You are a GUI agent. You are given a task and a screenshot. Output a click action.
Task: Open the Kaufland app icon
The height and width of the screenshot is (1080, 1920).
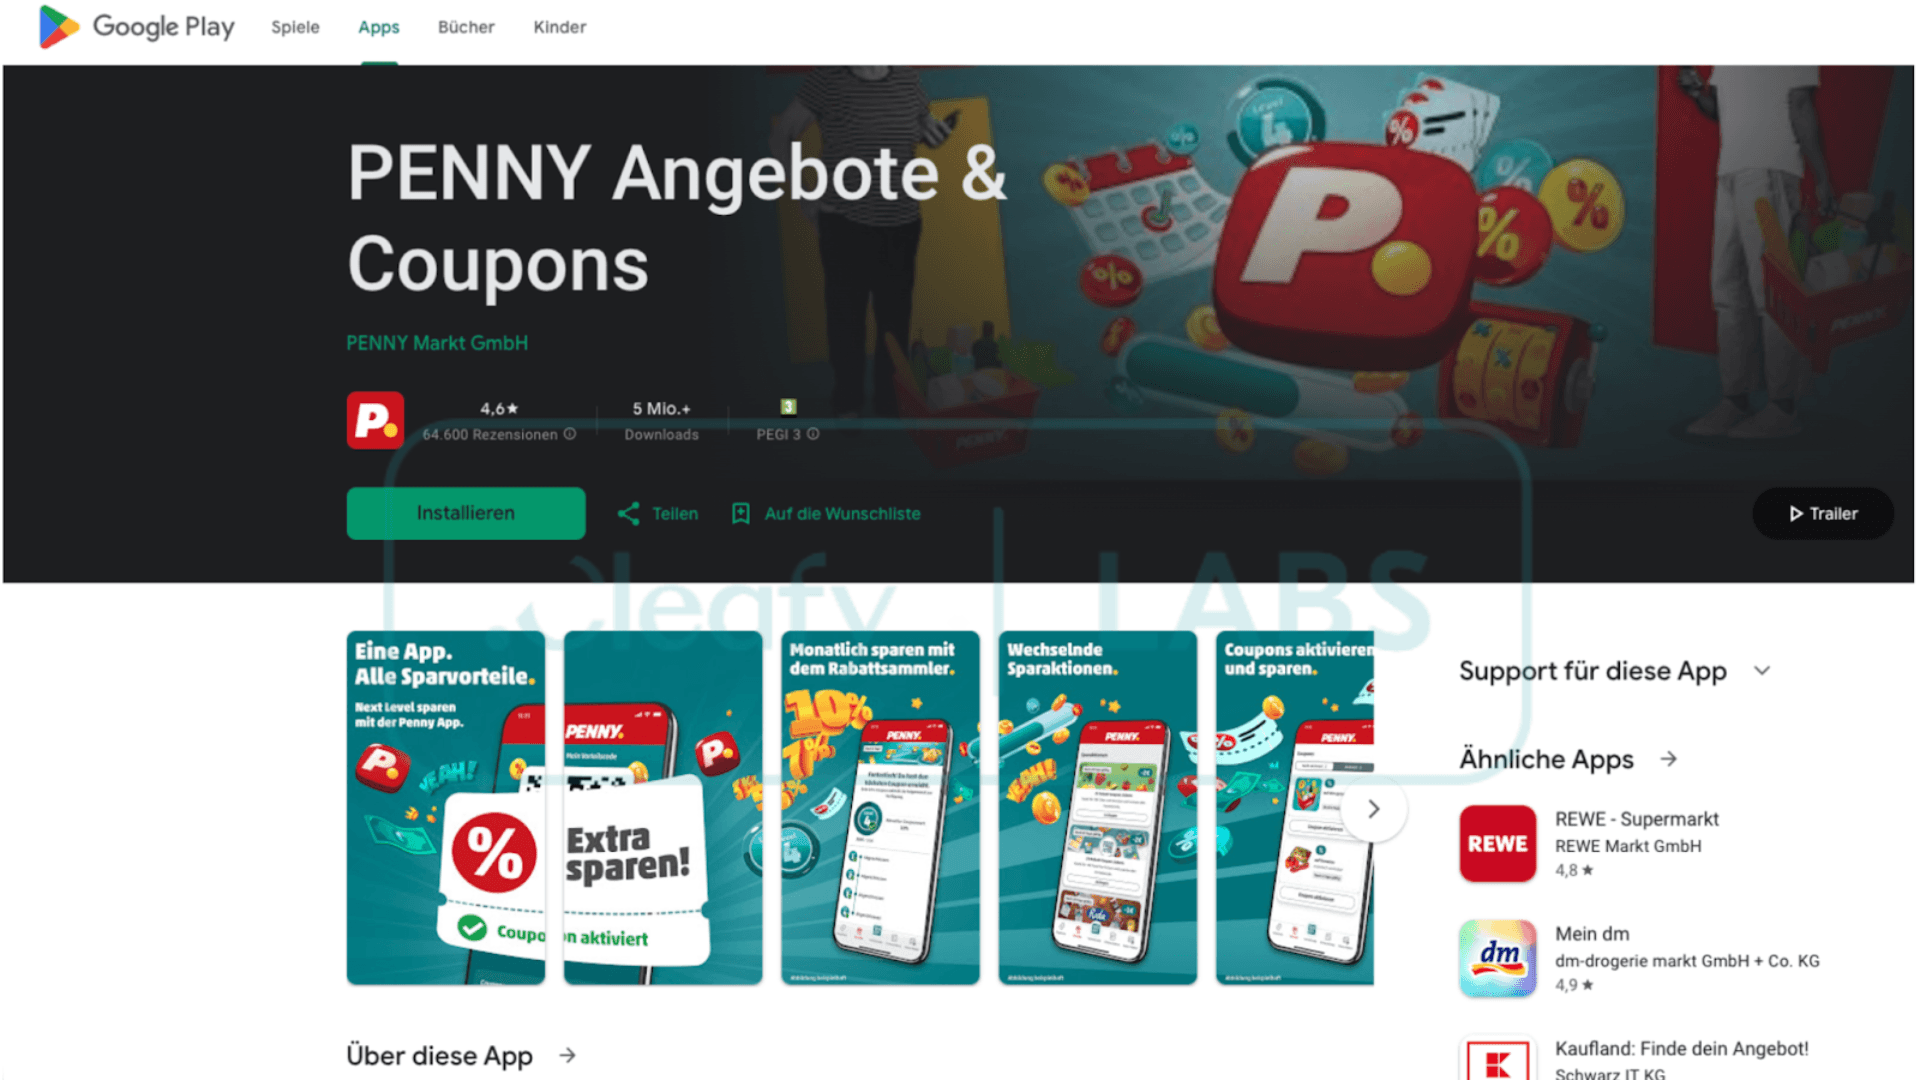coord(1497,1058)
